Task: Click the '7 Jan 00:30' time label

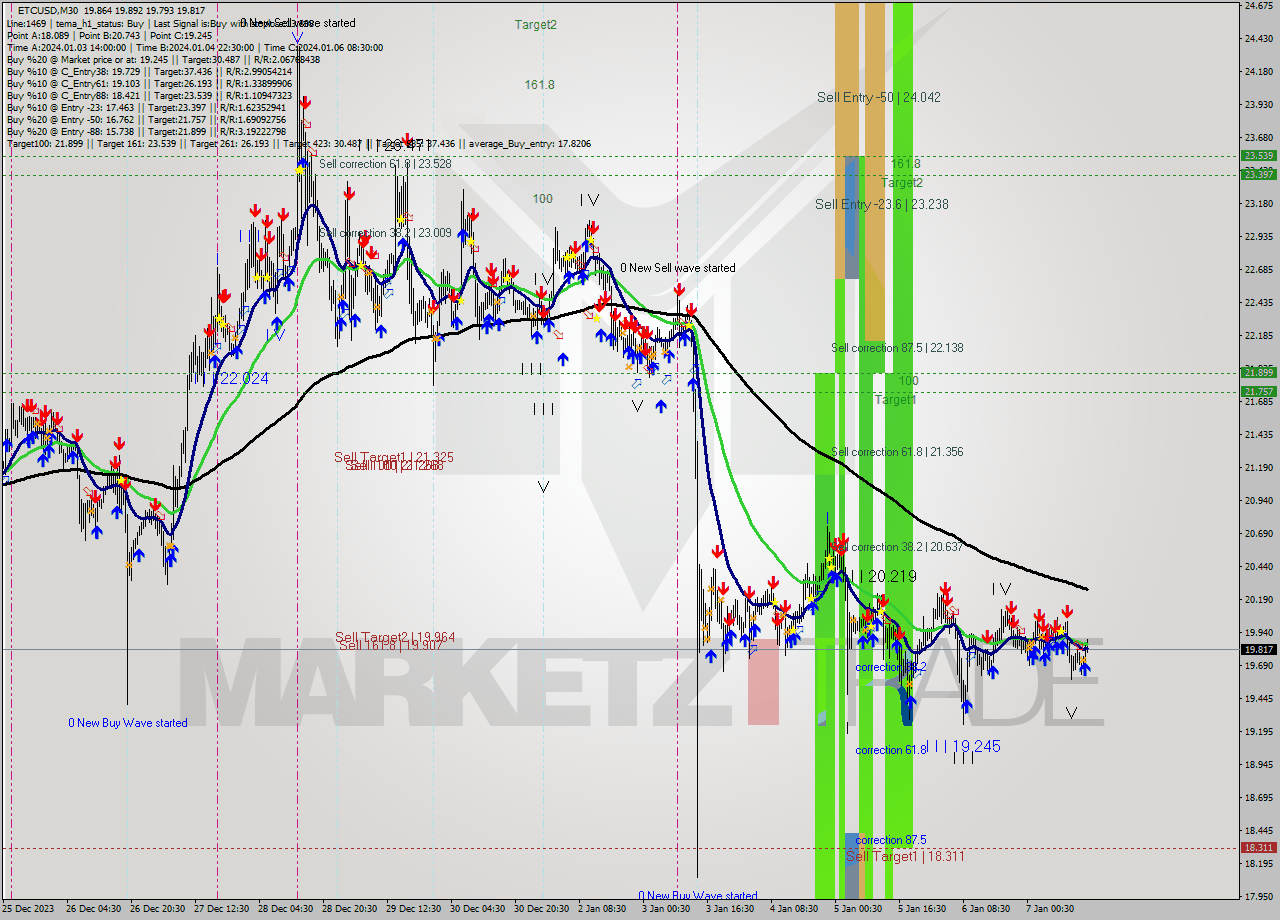Action: click(x=1050, y=909)
